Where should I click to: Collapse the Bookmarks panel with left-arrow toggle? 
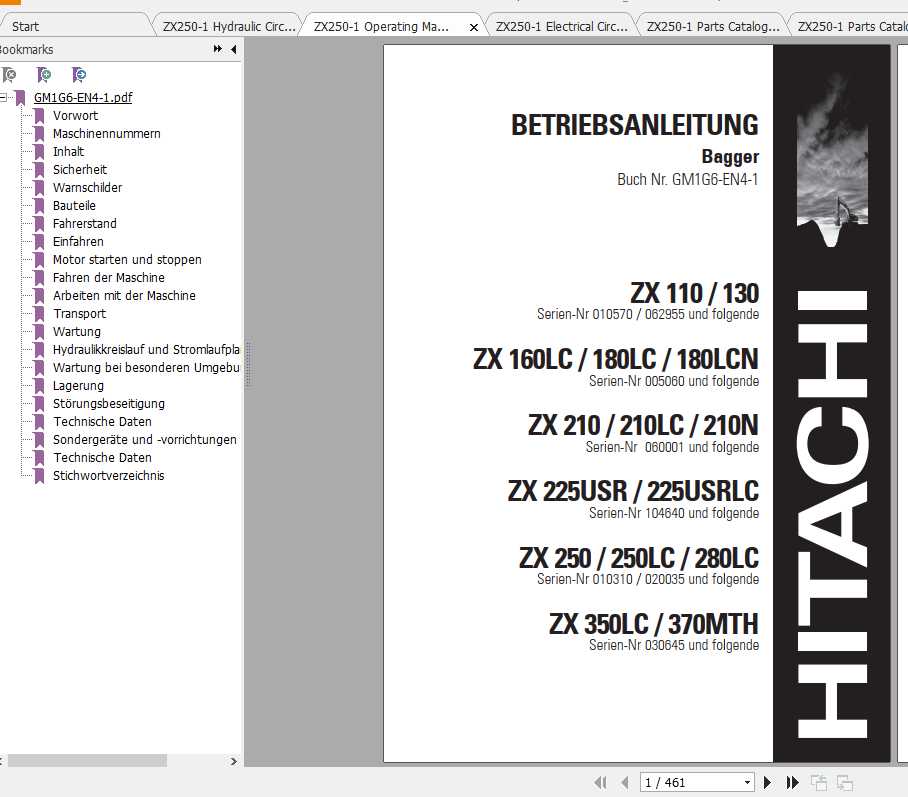(233, 48)
